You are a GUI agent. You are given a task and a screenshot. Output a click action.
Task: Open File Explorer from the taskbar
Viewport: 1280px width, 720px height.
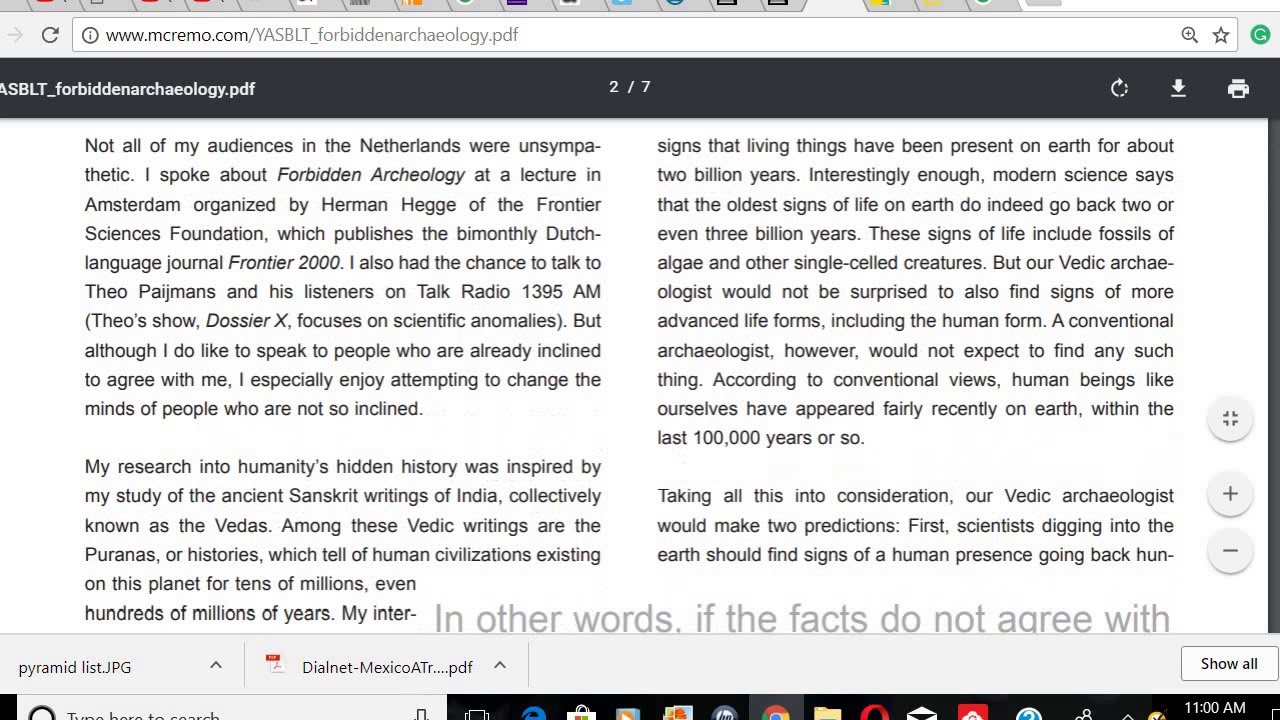[x=827, y=715]
